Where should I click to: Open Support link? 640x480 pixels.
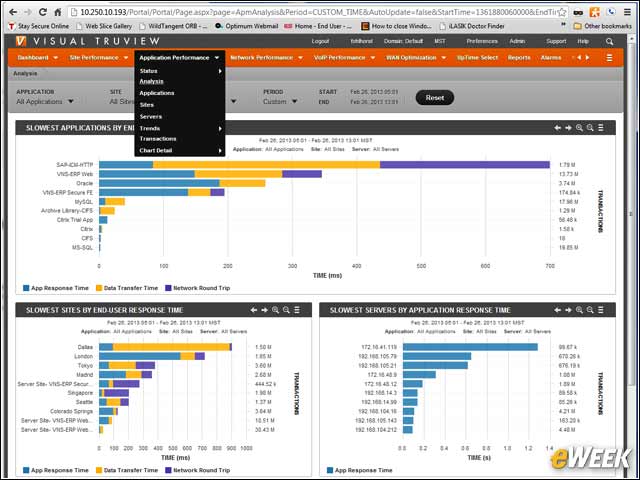click(x=556, y=41)
